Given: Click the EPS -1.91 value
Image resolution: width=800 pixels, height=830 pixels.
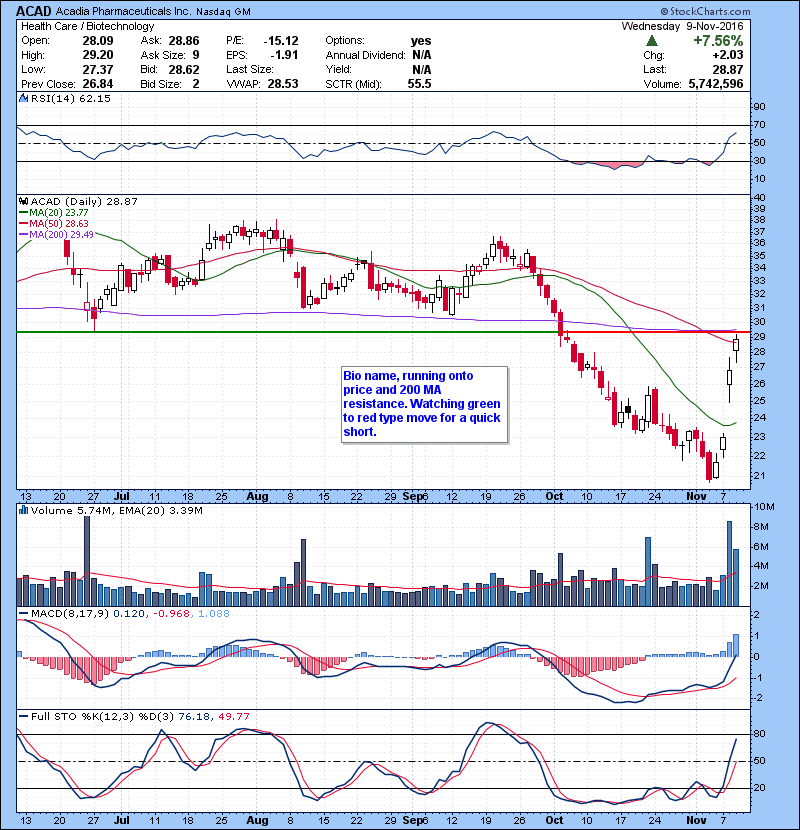Looking at the screenshot, I should click(284, 55).
